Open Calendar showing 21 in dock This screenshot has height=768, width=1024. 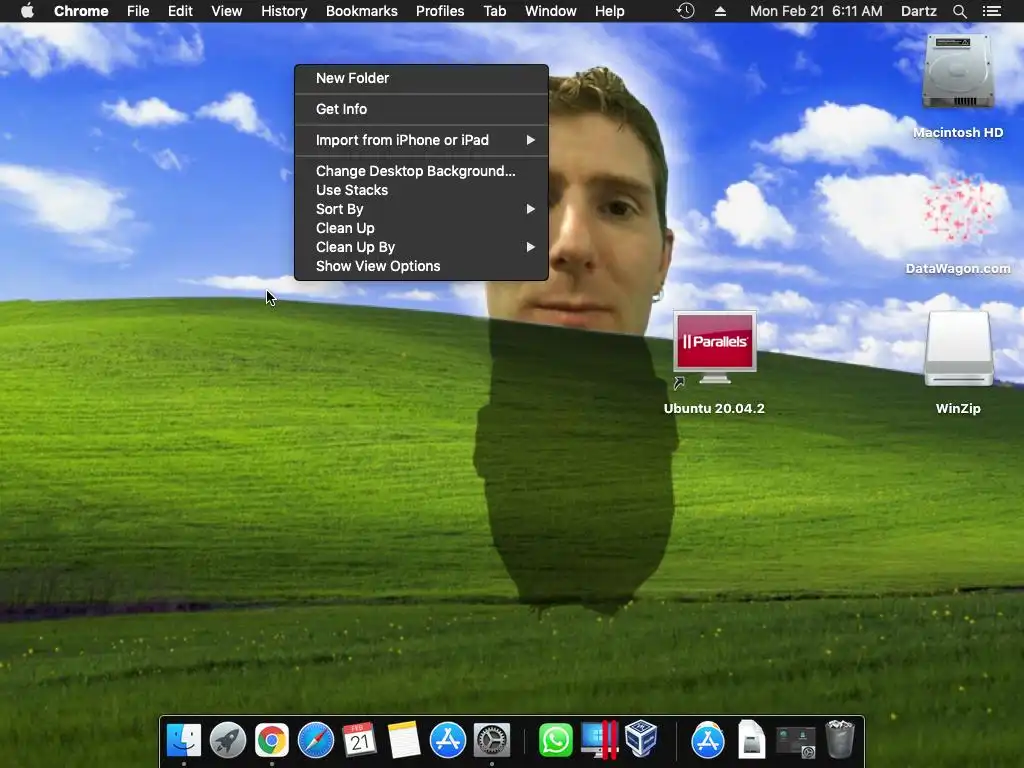pos(359,740)
